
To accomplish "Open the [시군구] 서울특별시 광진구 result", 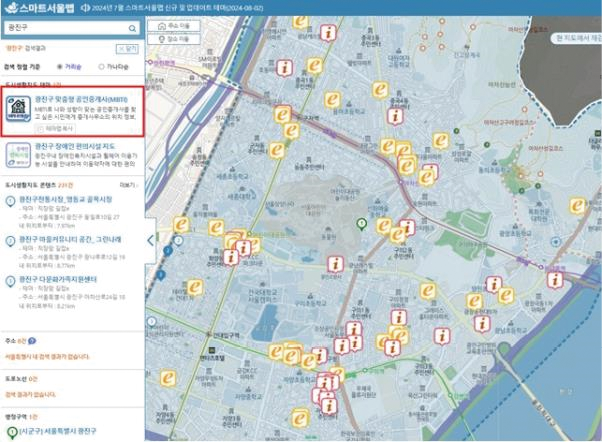I will (x=58, y=431).
